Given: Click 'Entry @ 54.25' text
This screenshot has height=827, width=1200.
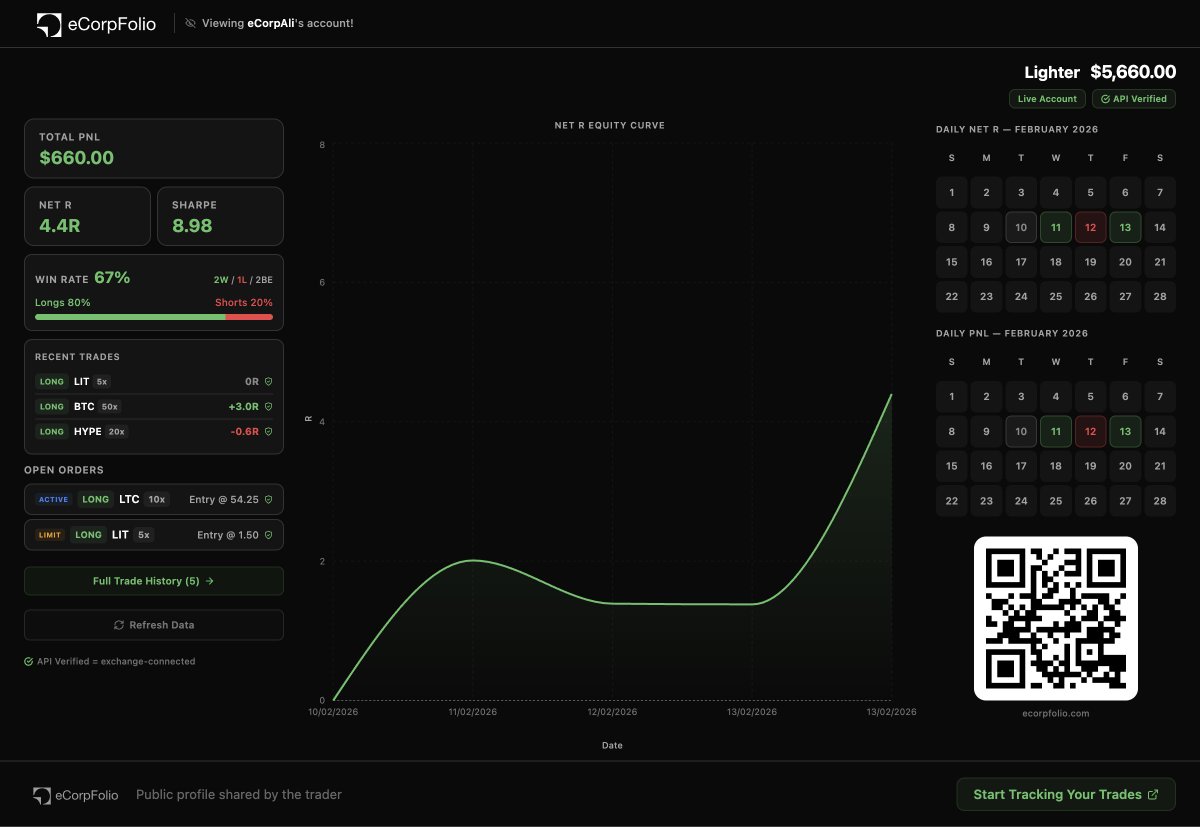Looking at the screenshot, I should 224,499.
